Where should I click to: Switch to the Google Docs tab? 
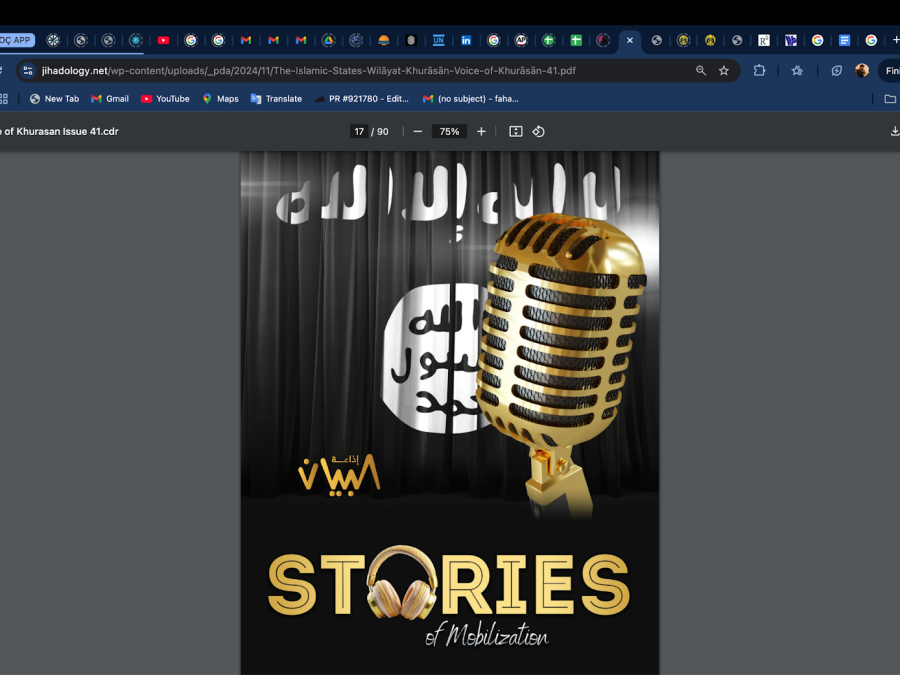[x=844, y=40]
